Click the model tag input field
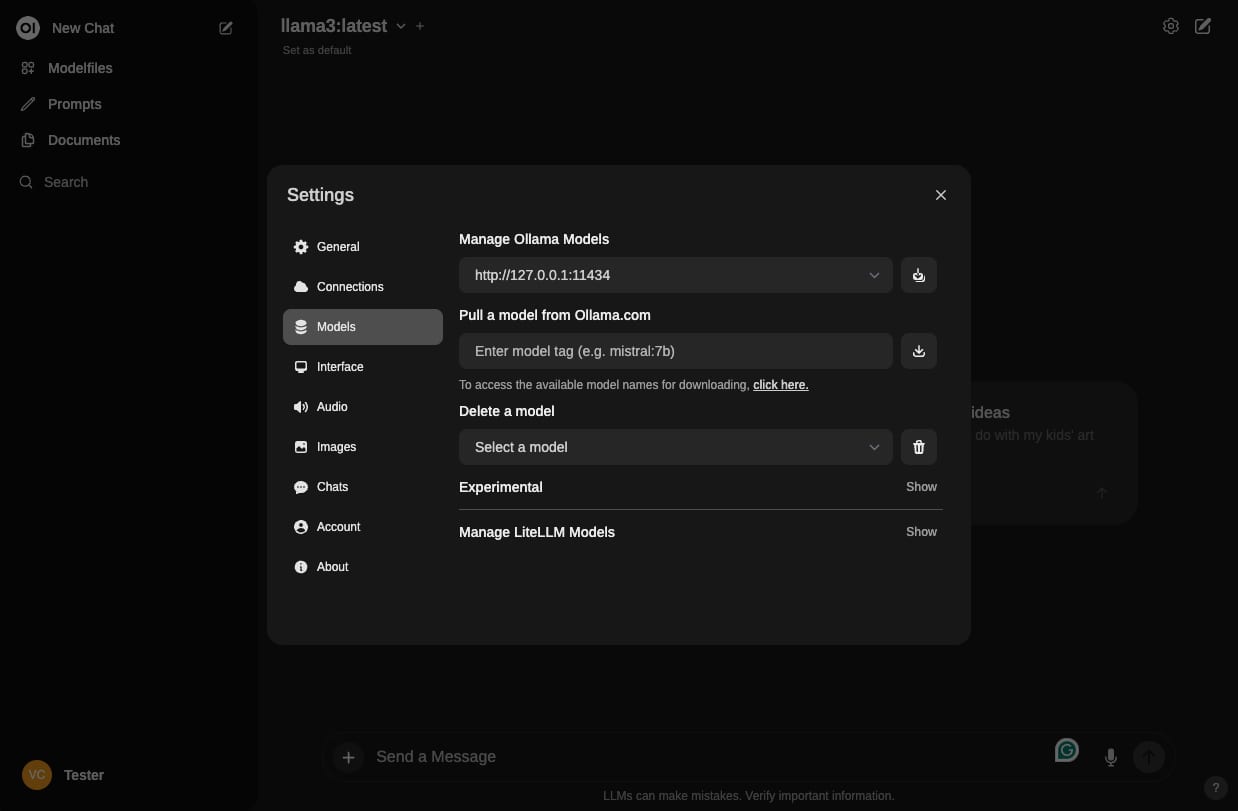 tap(675, 351)
